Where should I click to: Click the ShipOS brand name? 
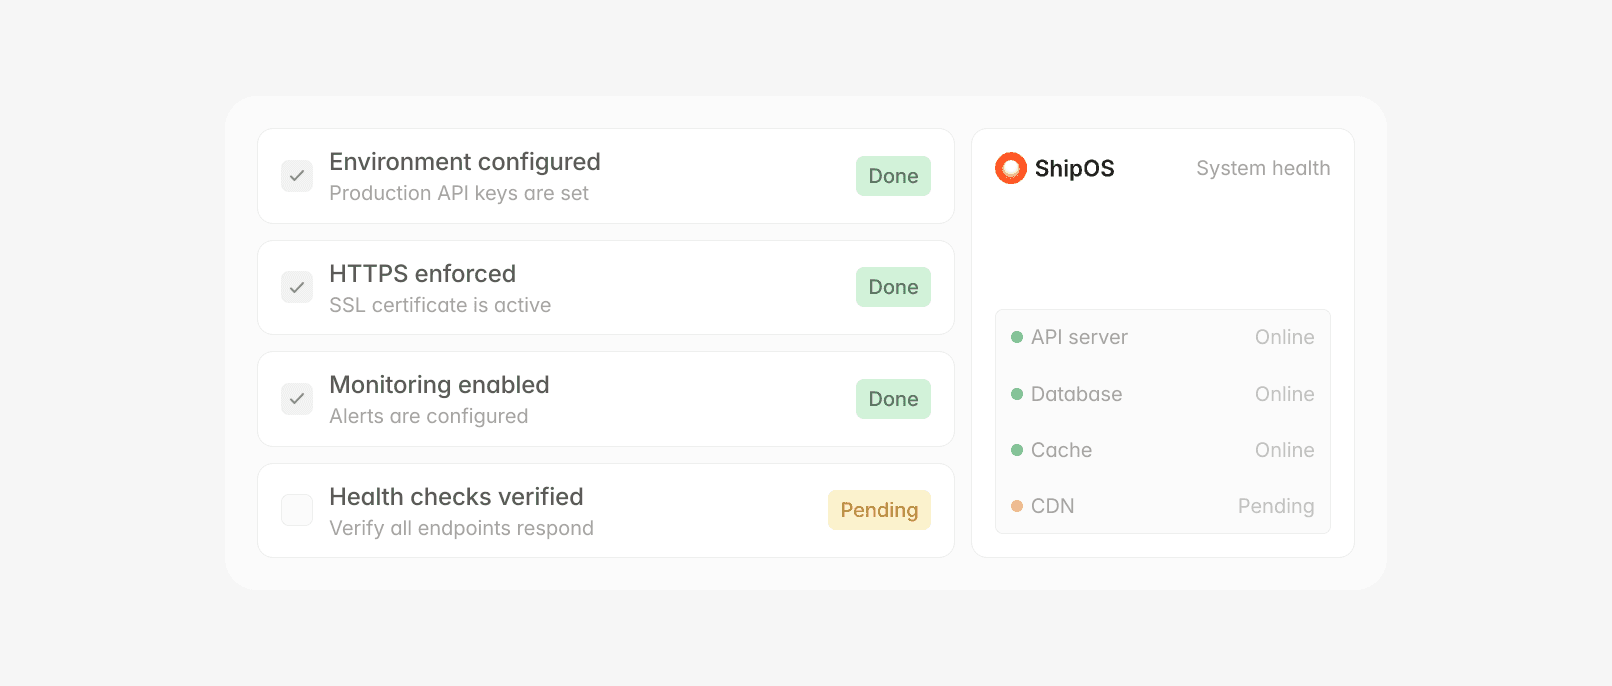pyautogui.click(x=1074, y=168)
